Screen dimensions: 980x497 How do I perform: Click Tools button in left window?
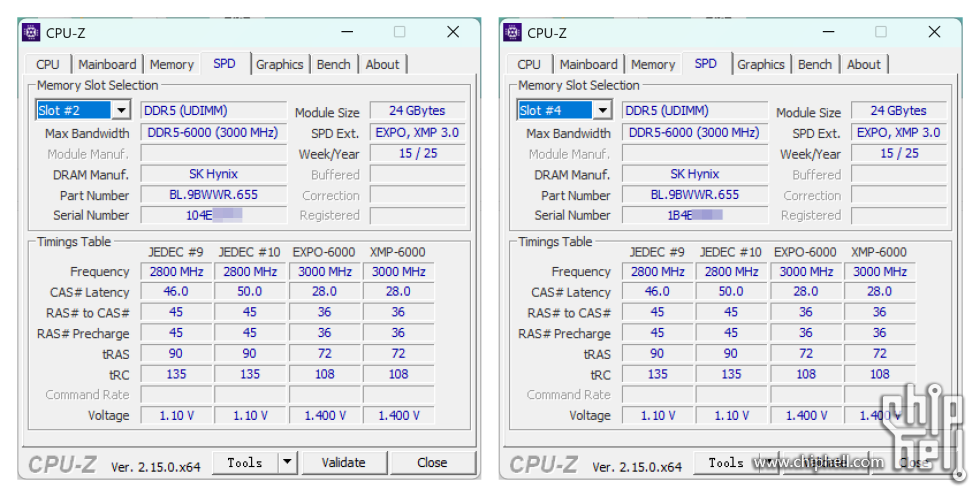pyautogui.click(x=245, y=463)
